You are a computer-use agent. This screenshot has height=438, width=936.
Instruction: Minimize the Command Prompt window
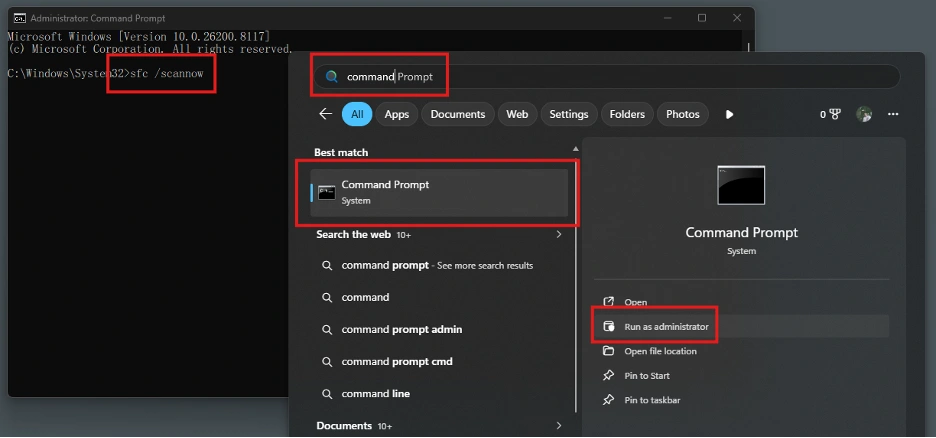coord(667,18)
